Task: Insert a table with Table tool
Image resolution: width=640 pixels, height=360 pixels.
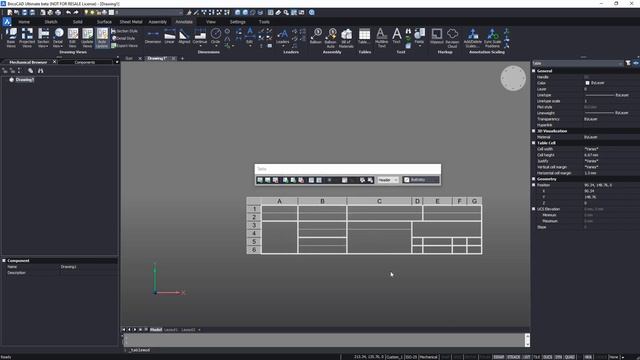Action: click(364, 36)
